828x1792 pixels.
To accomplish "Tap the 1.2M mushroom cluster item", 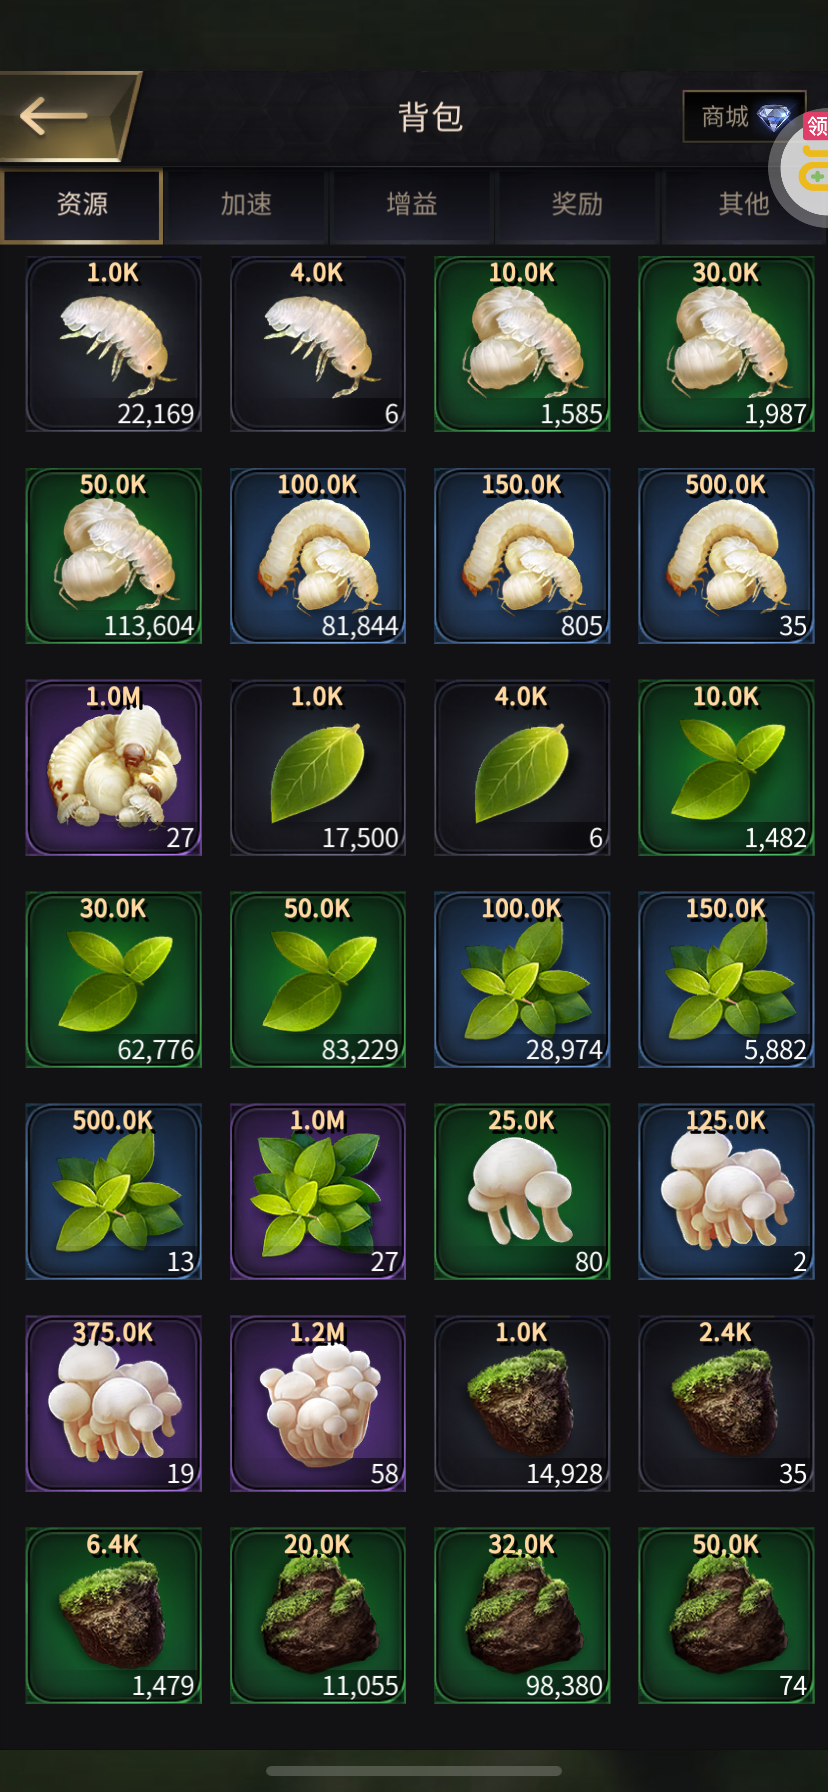I will [317, 1404].
